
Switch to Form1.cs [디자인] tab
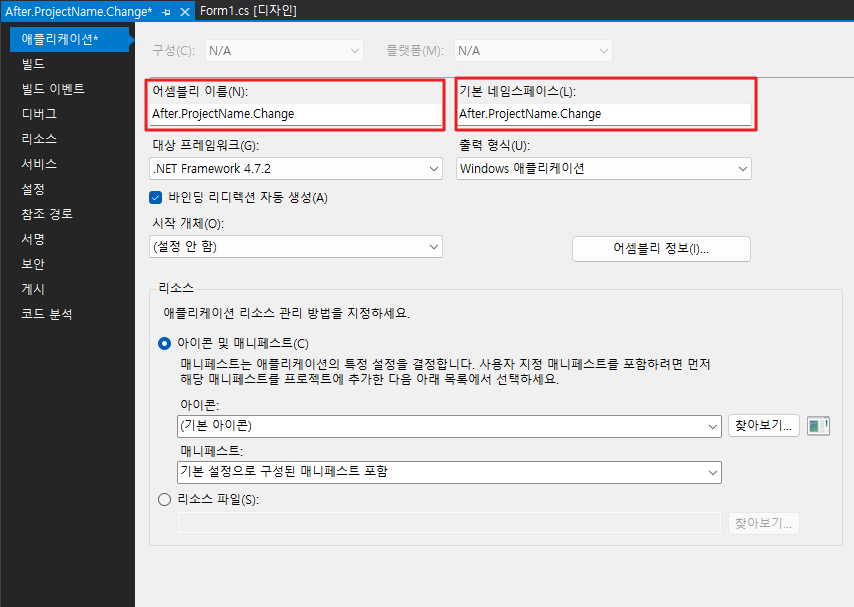coord(248,11)
